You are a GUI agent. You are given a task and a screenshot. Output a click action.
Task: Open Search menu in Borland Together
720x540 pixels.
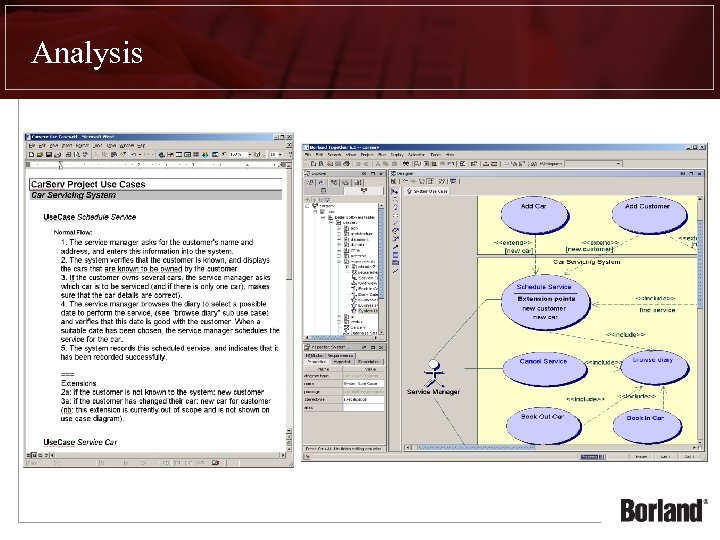334,155
